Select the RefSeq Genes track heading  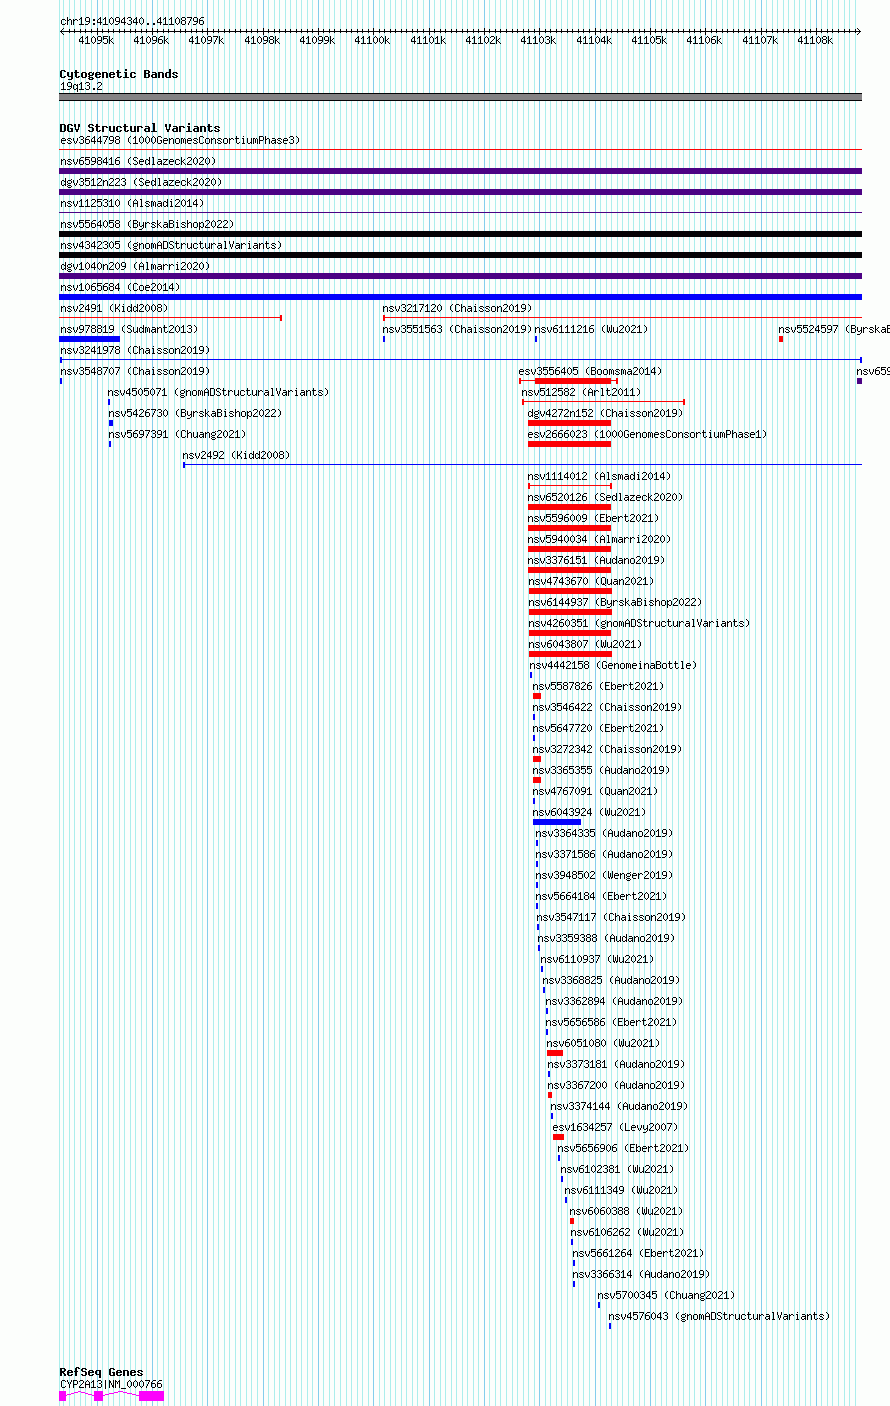[x=101, y=1372]
